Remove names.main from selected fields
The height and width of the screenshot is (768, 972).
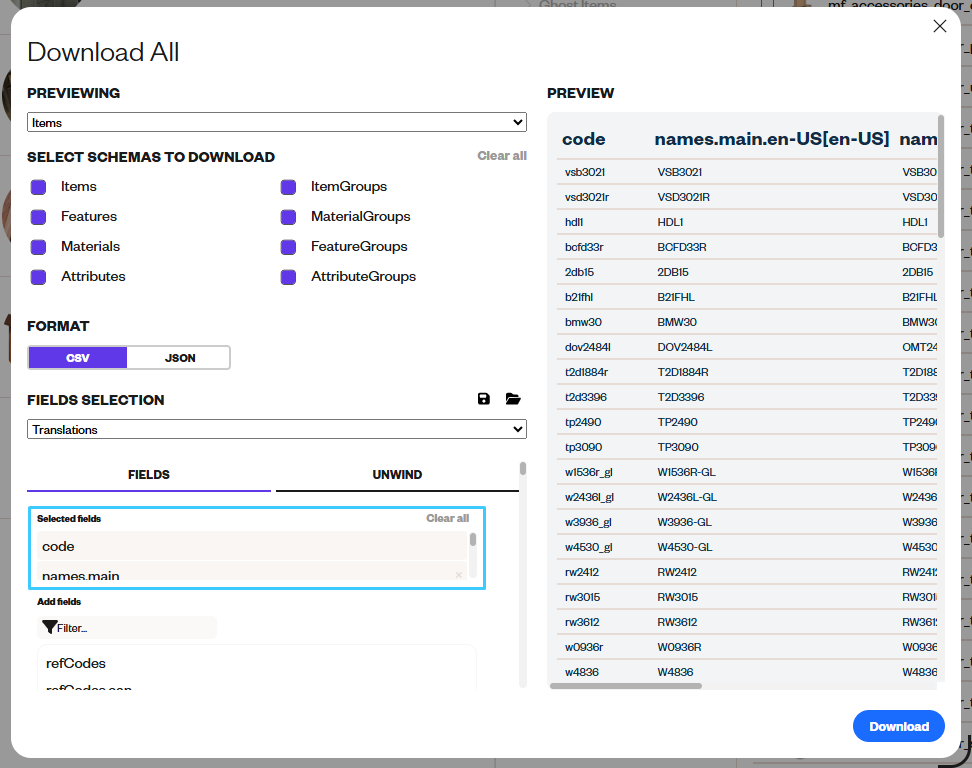[459, 575]
